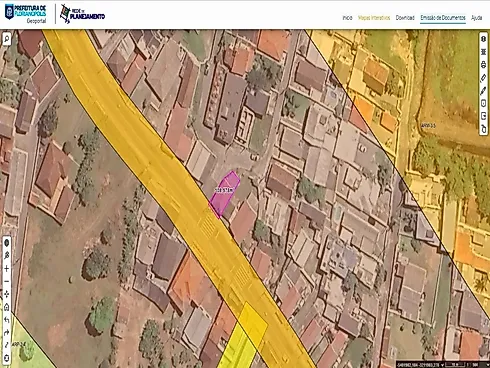Go to next view with redo arrow
The height and width of the screenshot is (368, 490).
(x=7, y=333)
